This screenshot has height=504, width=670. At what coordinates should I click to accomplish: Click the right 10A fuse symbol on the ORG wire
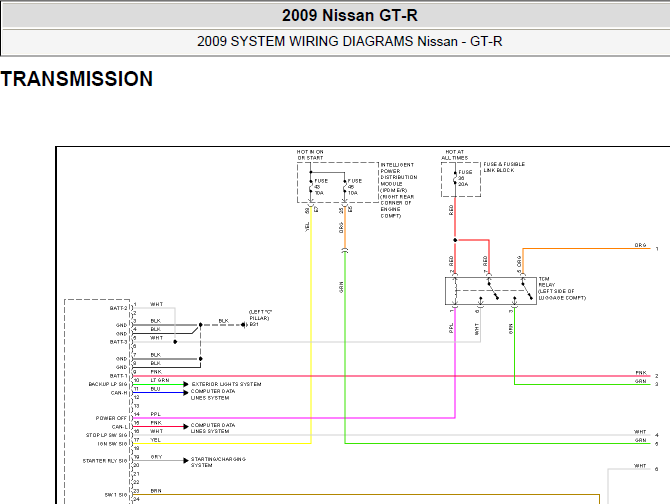[x=345, y=188]
